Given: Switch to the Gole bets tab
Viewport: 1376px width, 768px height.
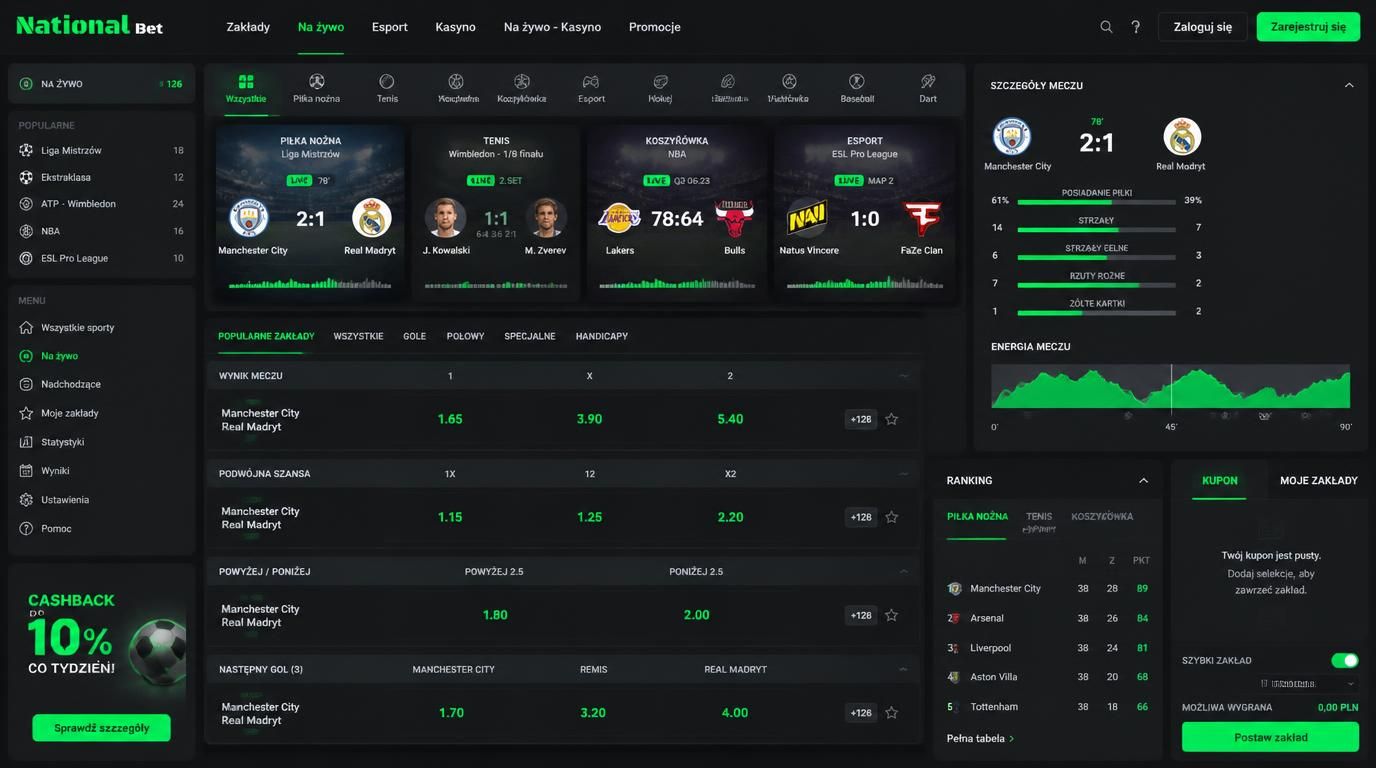Looking at the screenshot, I should [x=414, y=336].
